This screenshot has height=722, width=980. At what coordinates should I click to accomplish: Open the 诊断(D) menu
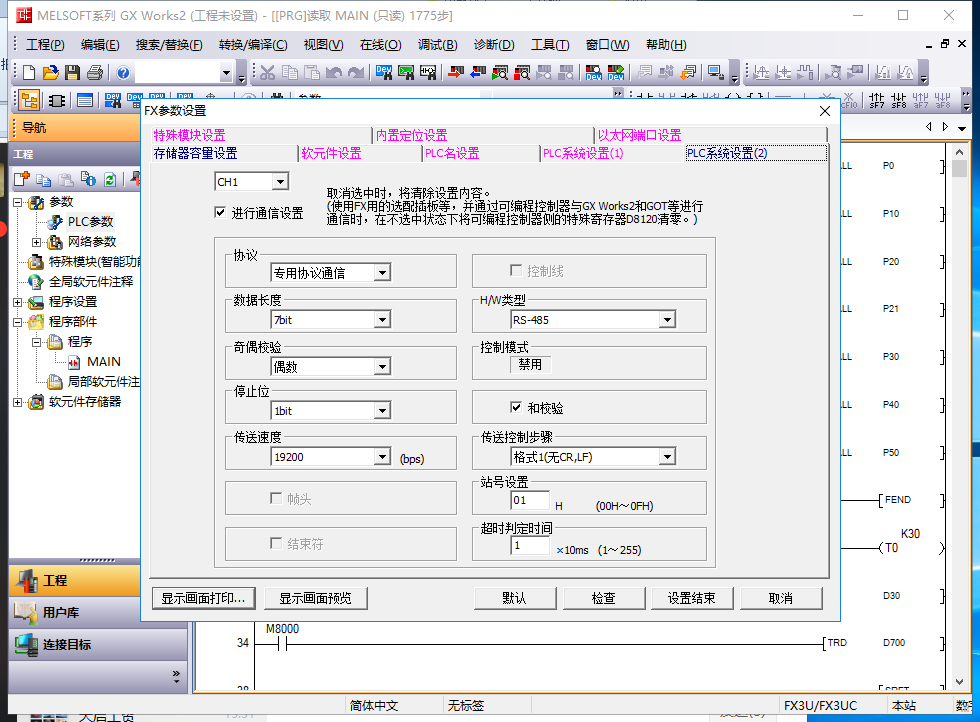point(494,45)
